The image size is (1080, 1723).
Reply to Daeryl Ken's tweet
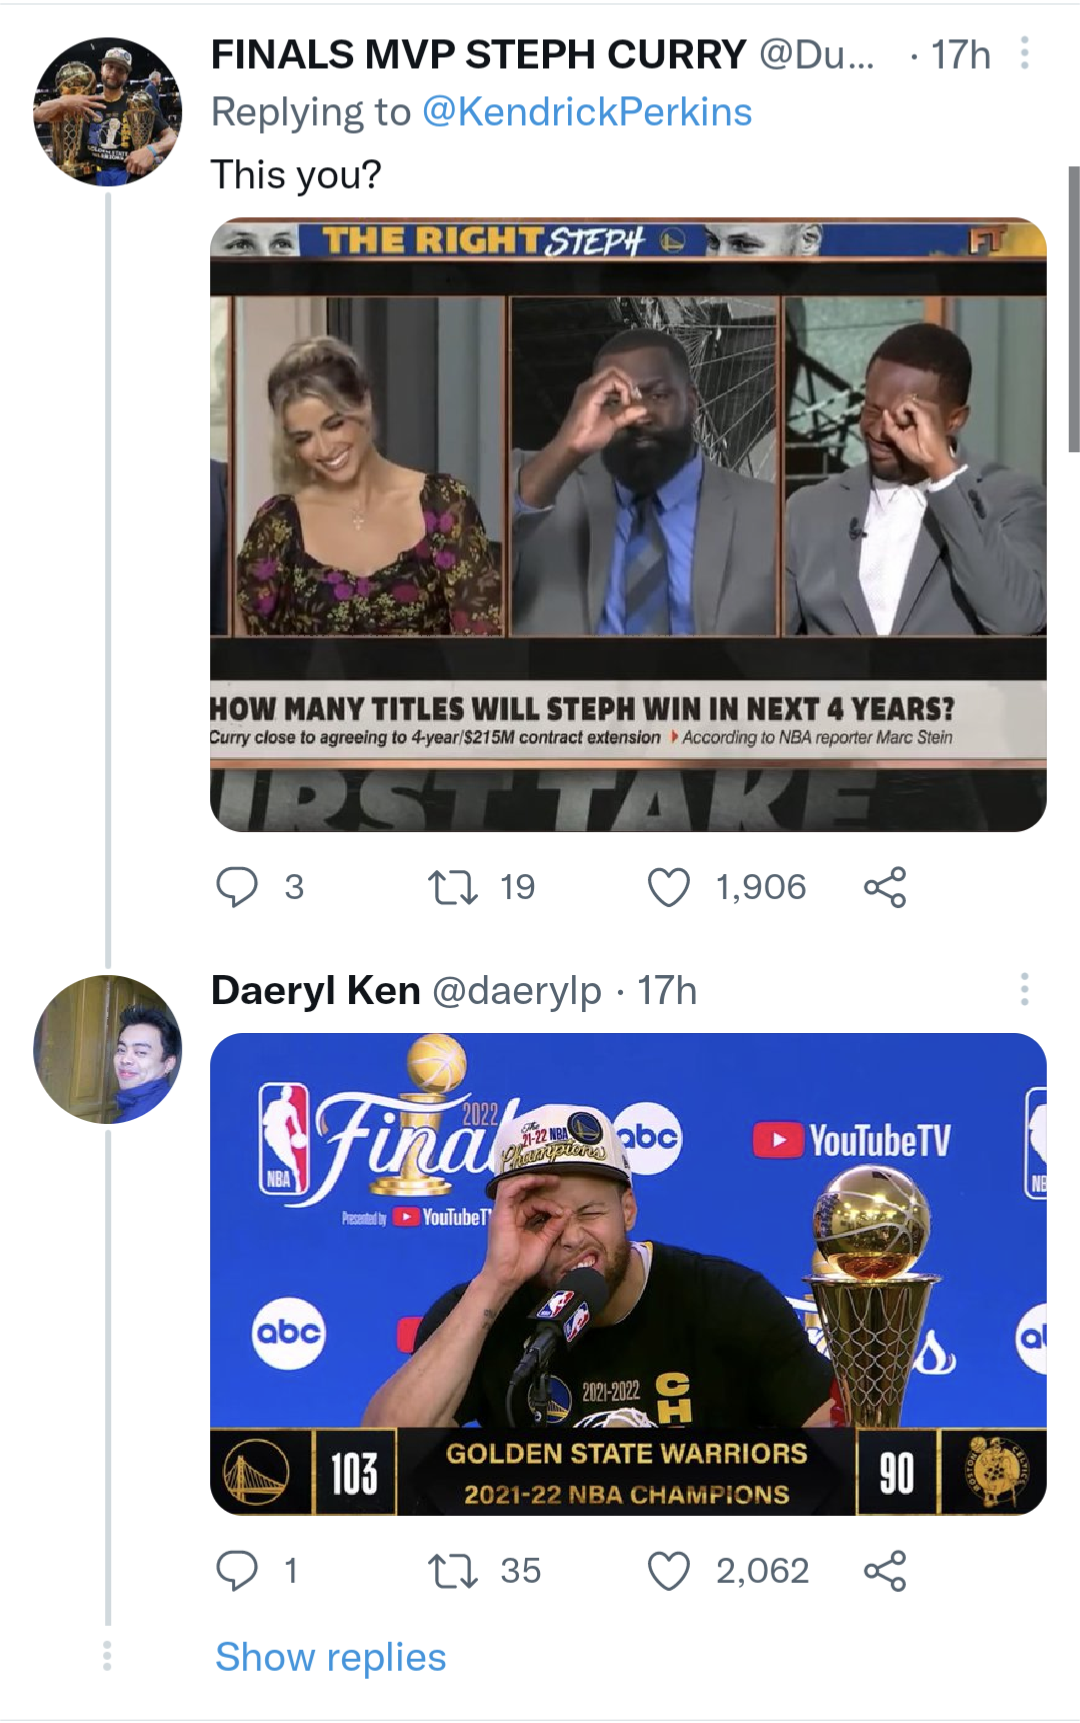(238, 1571)
